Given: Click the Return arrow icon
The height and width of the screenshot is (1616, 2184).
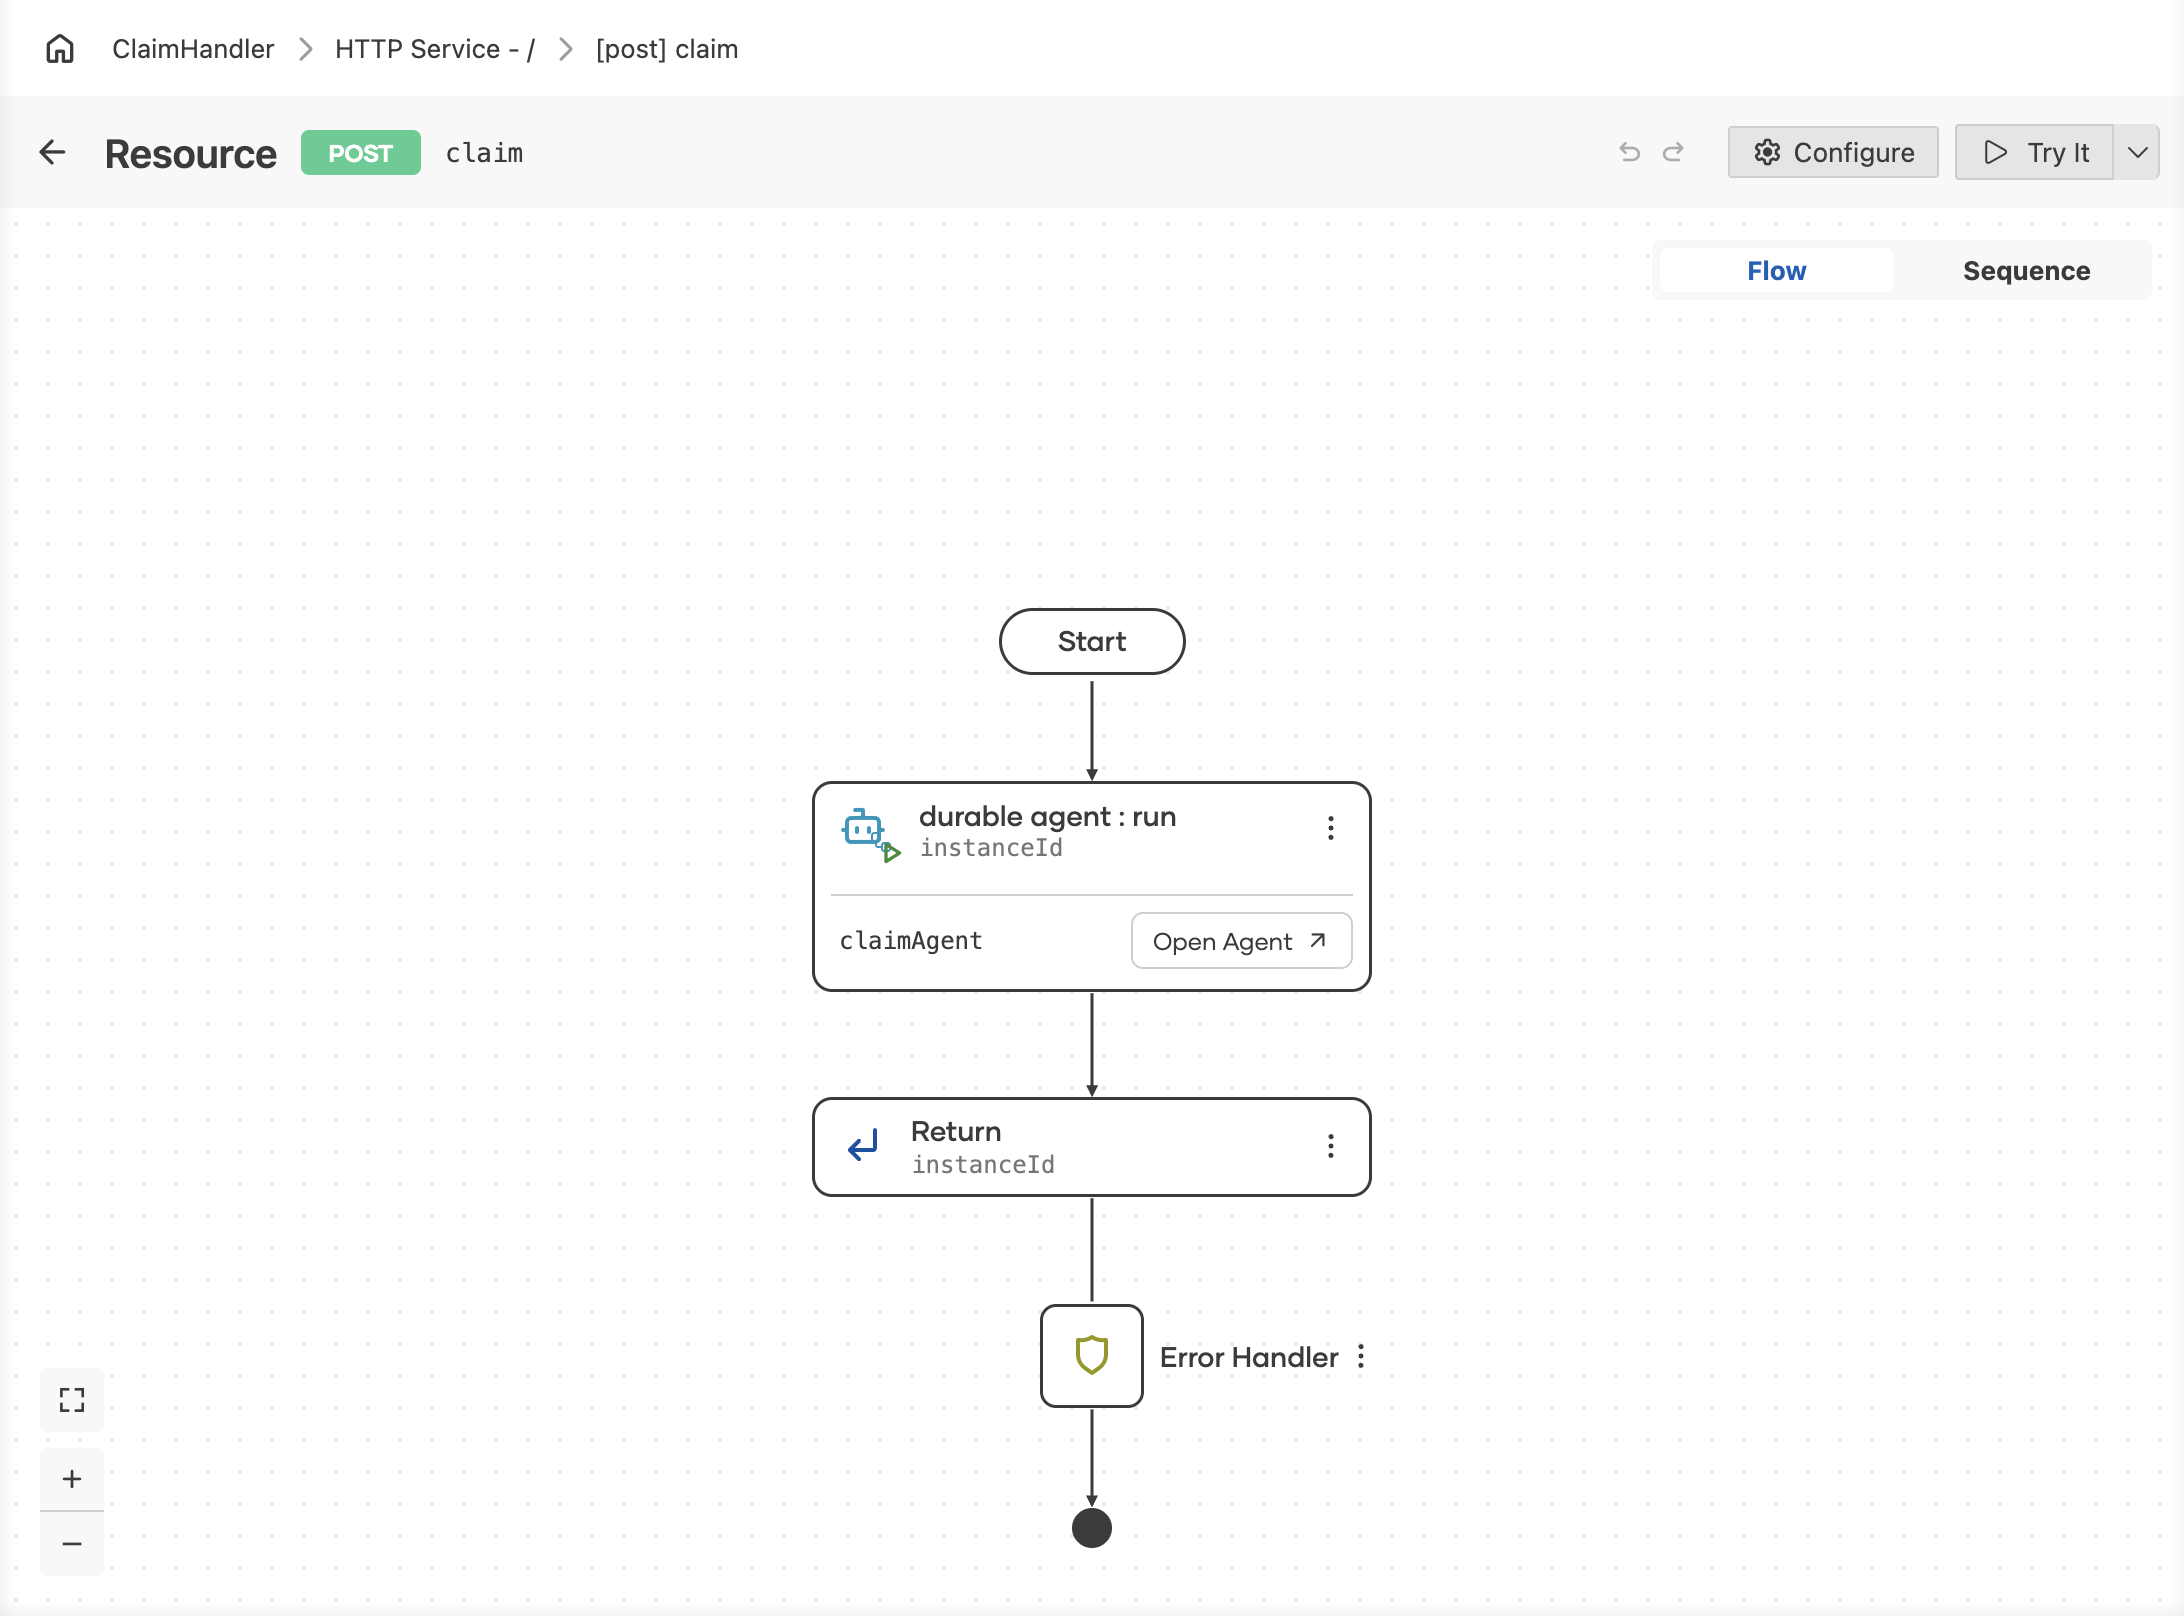Looking at the screenshot, I should click(x=863, y=1146).
